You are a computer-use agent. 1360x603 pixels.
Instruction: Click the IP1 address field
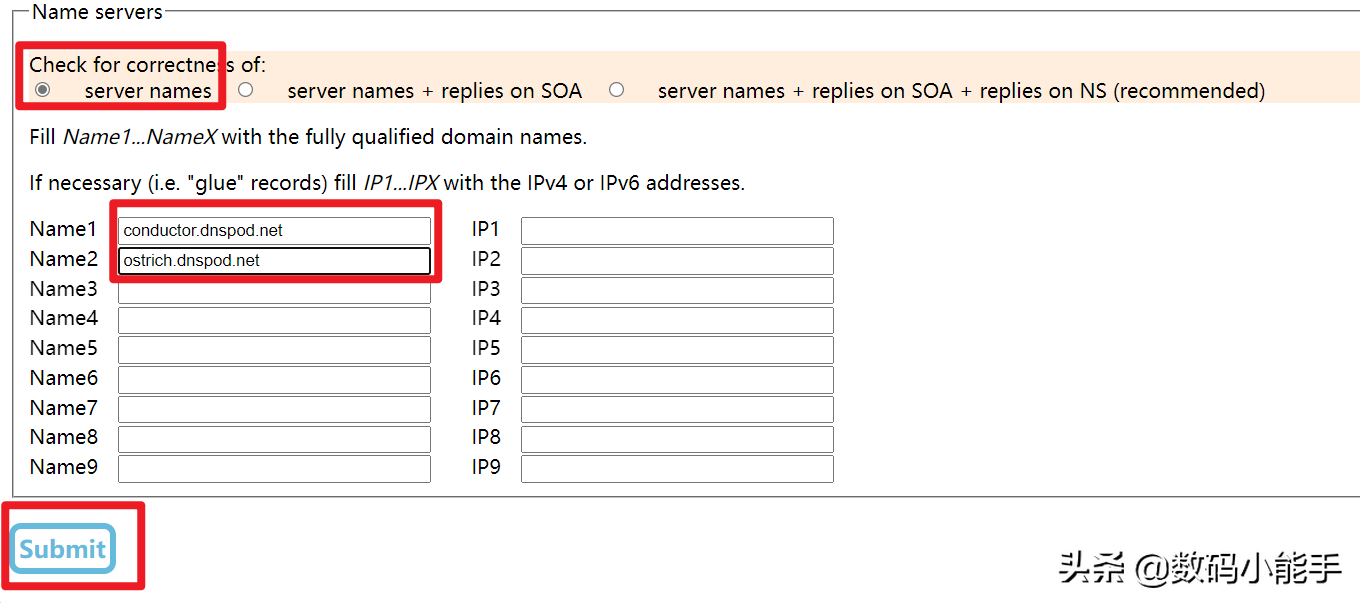(677, 231)
